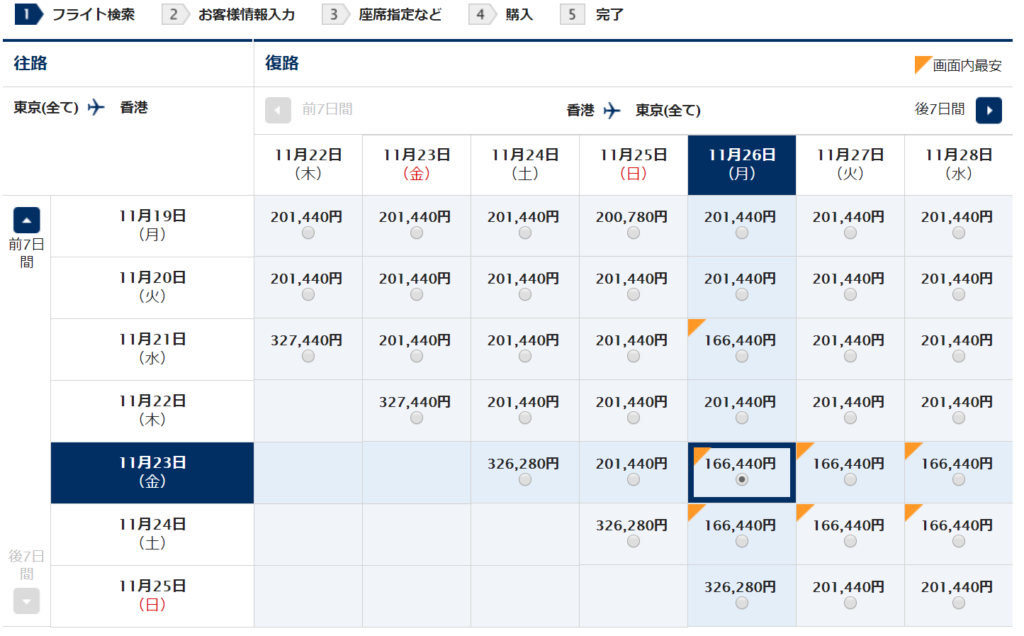Click the airplane icon between Tokyo and Hong Kong

click(x=97, y=107)
